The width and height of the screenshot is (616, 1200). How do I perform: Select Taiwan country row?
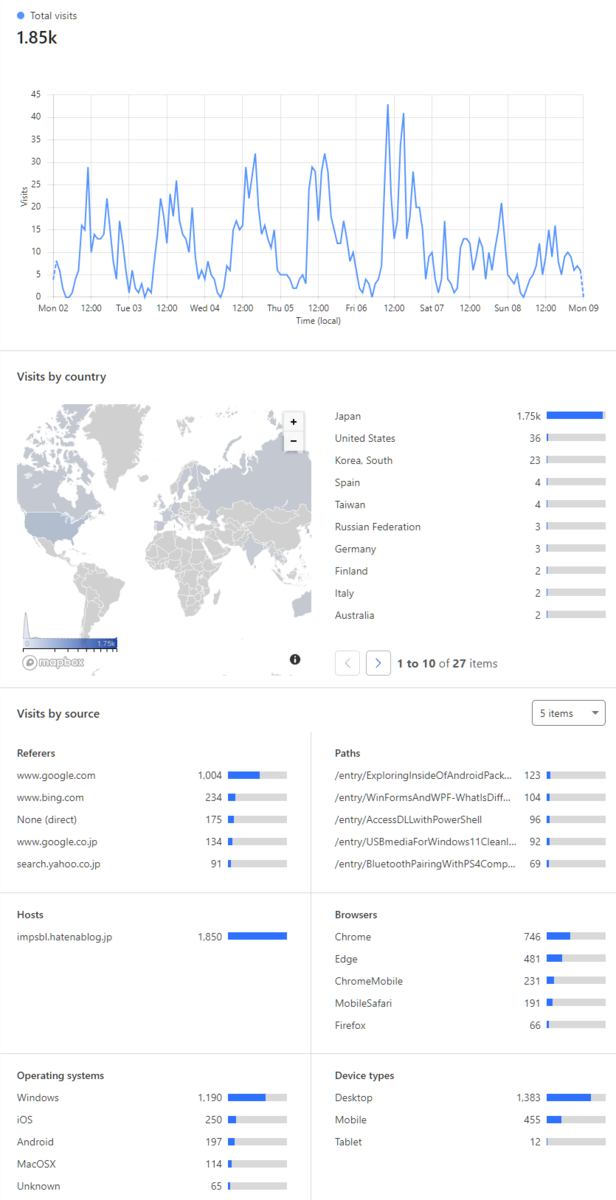(x=470, y=504)
